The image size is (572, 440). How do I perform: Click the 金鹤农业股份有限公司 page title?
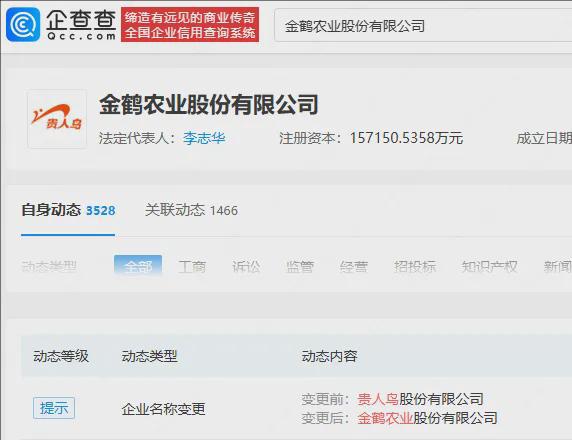click(x=209, y=105)
